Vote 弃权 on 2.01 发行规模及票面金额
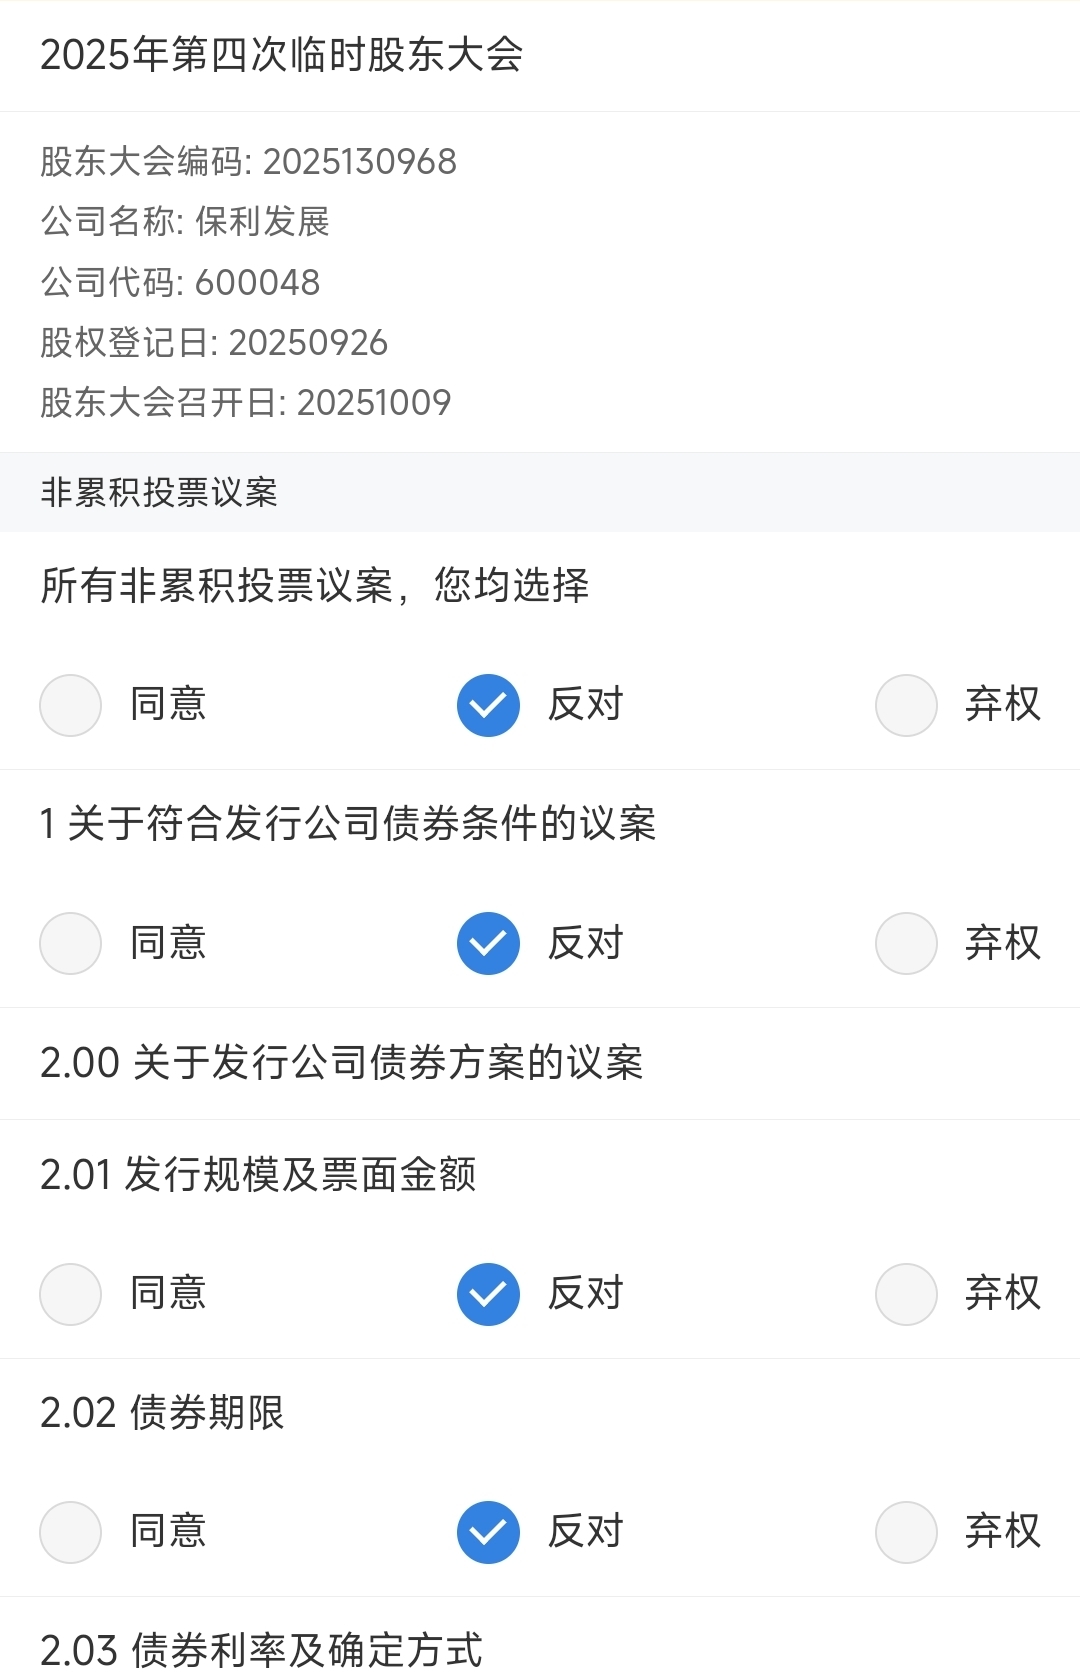 click(x=906, y=1294)
